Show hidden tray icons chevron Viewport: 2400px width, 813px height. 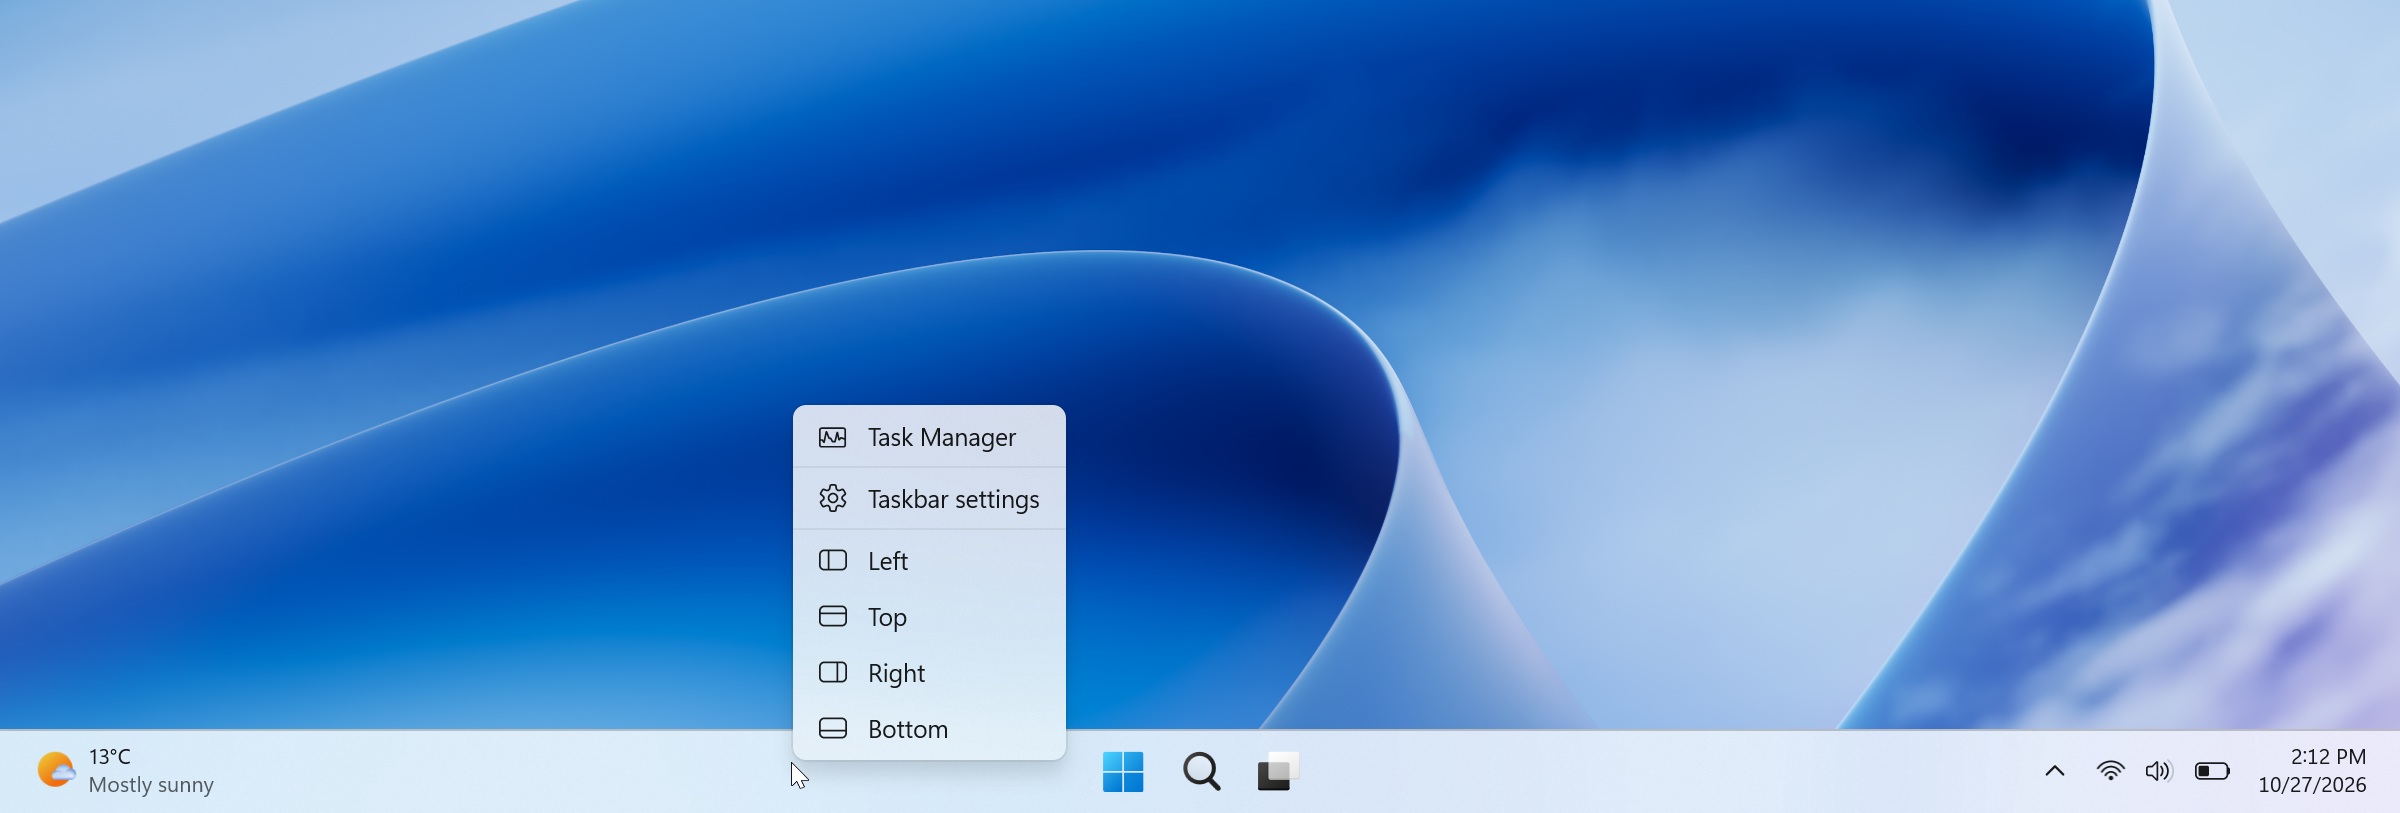click(x=2055, y=771)
